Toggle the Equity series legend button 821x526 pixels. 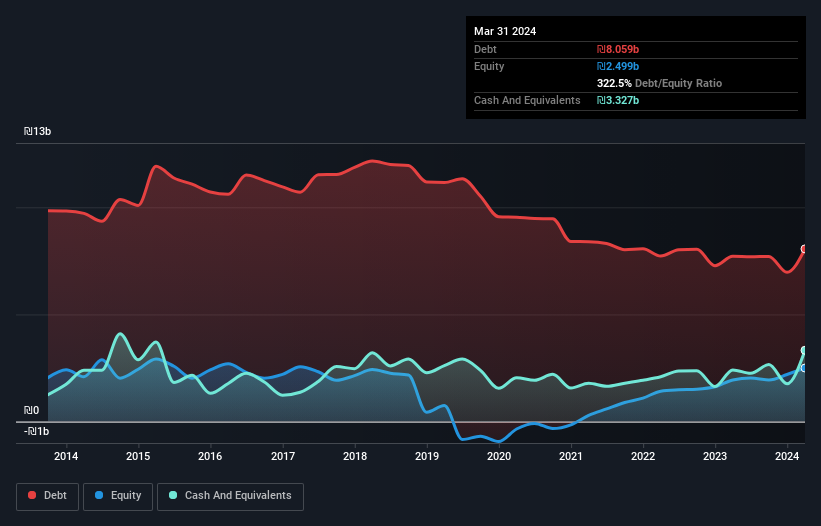click(x=118, y=496)
